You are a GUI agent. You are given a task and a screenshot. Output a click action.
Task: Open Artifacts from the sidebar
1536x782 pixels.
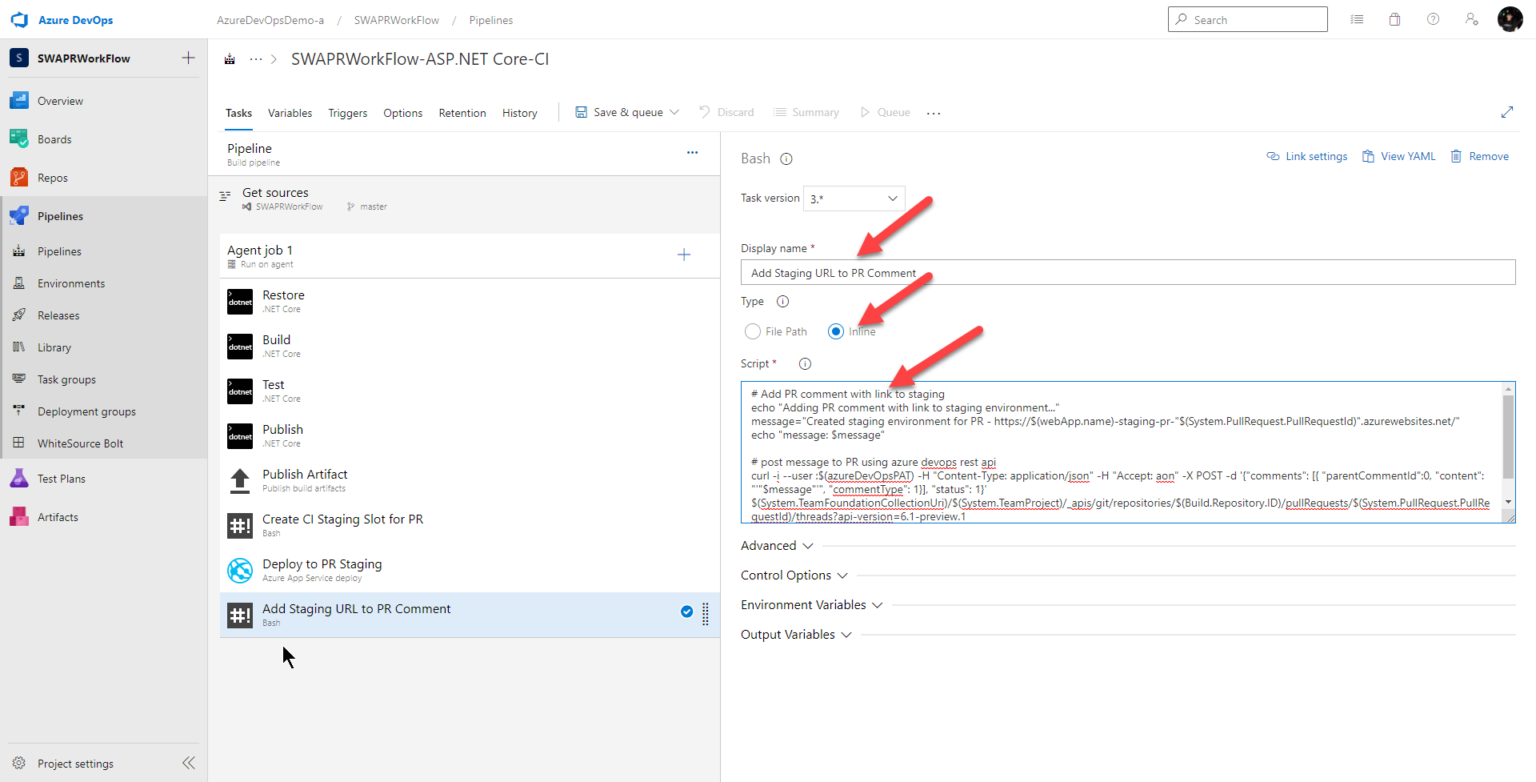point(57,517)
